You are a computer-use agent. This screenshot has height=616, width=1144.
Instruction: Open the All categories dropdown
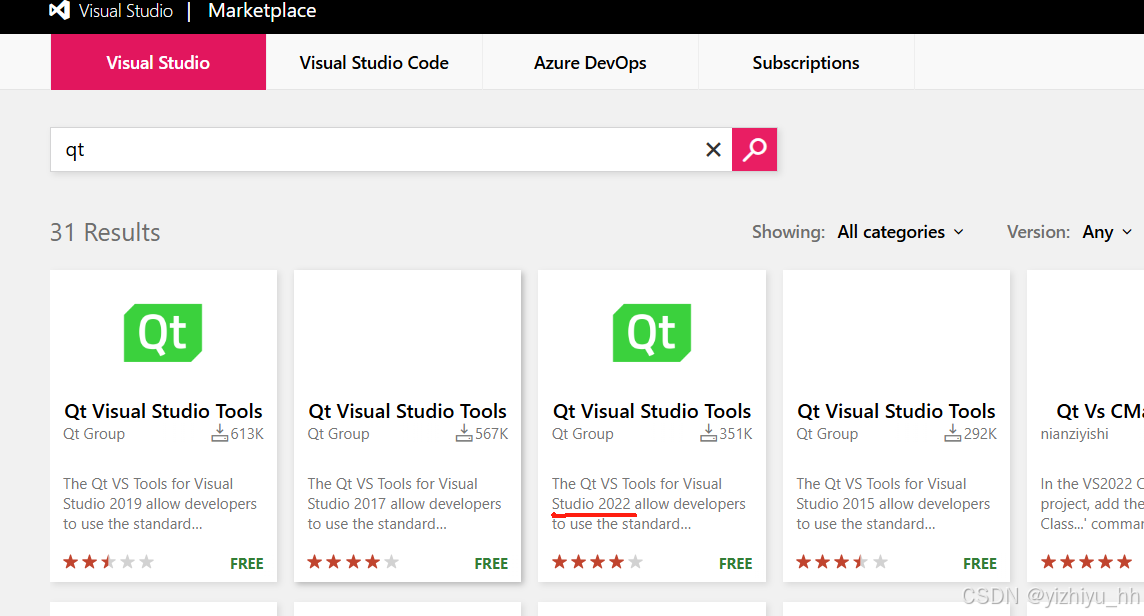pos(901,232)
